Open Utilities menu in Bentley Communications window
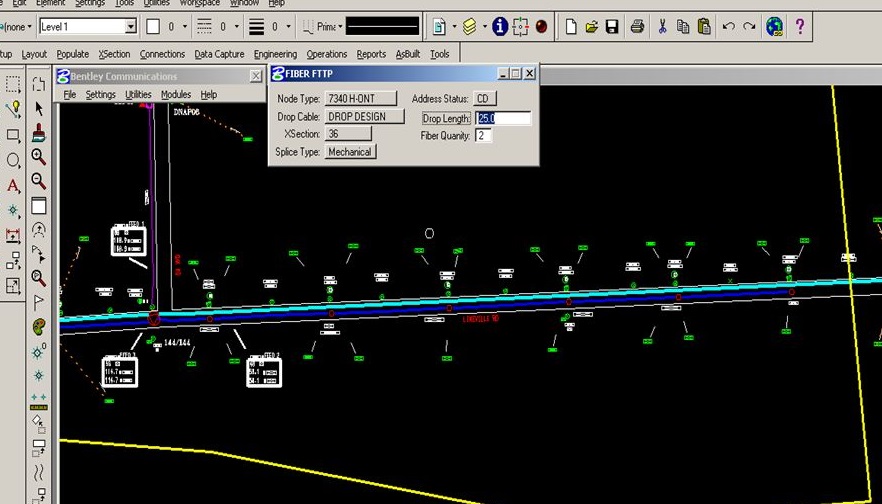Screen dimensions: 882x504 [138, 94]
